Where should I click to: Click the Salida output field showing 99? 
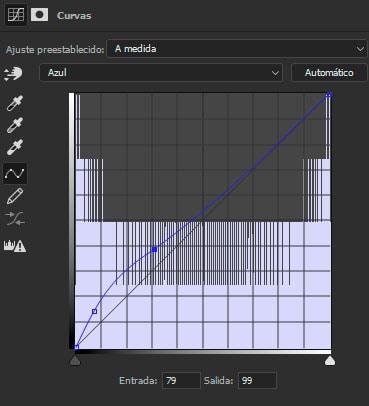257,381
